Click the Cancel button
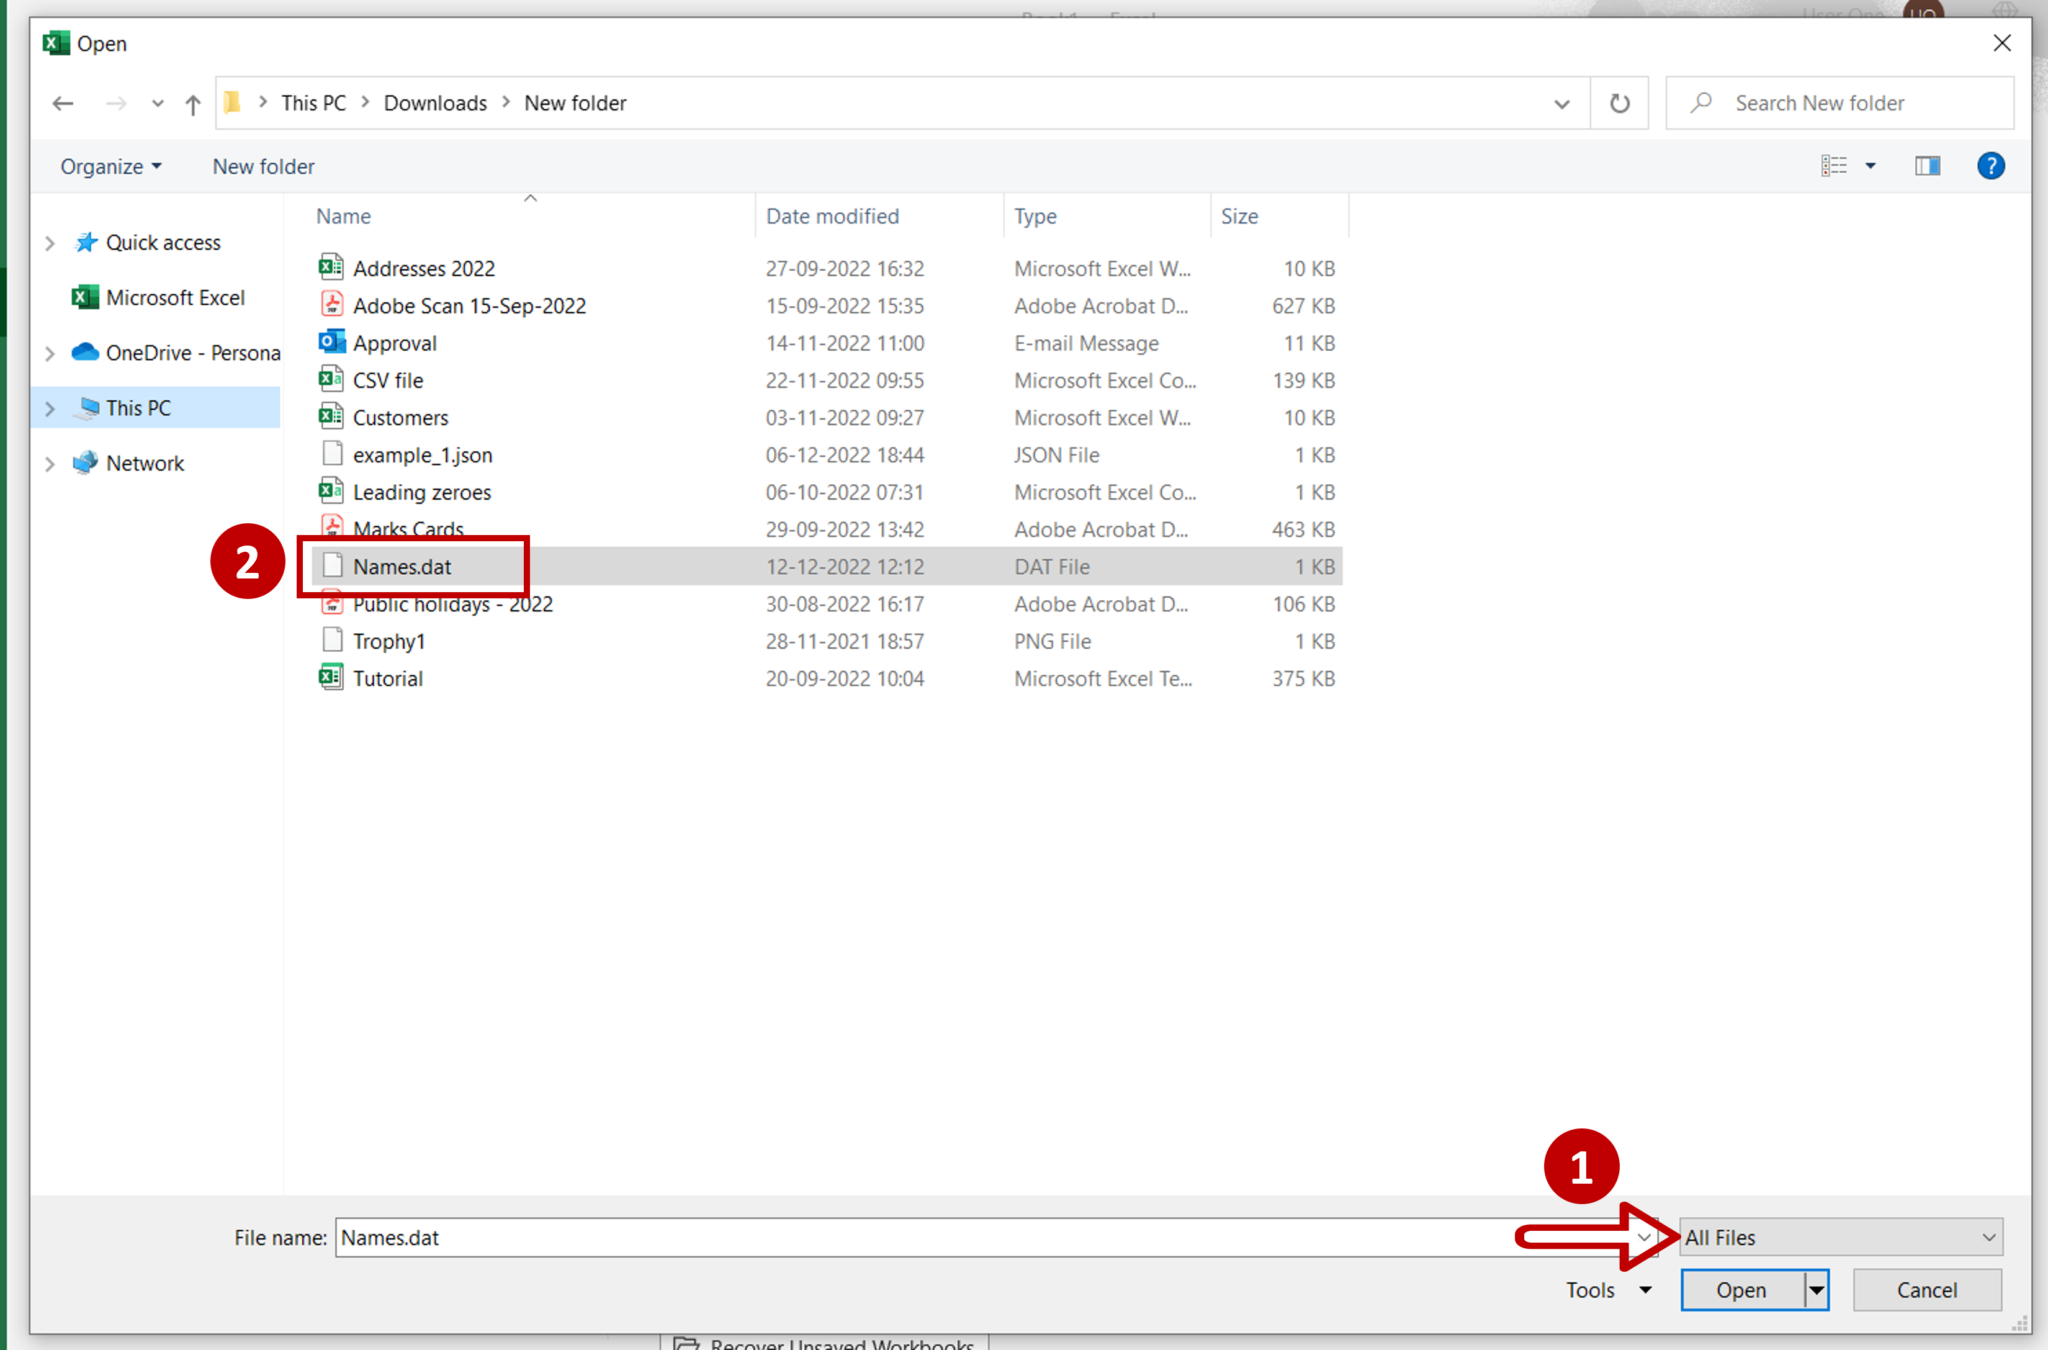Image resolution: width=2048 pixels, height=1350 pixels. tap(1926, 1290)
